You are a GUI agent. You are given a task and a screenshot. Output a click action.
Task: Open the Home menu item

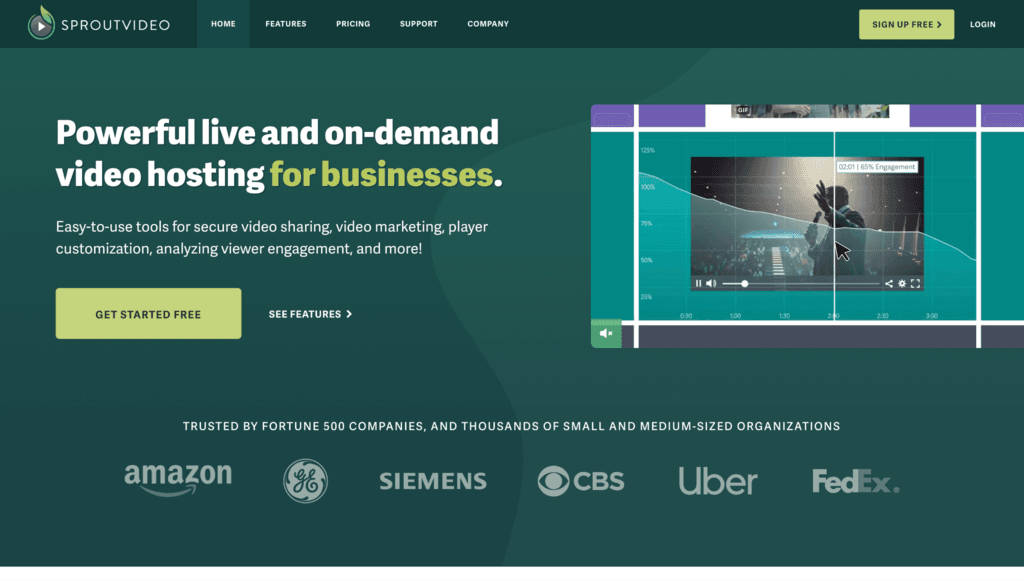223,24
